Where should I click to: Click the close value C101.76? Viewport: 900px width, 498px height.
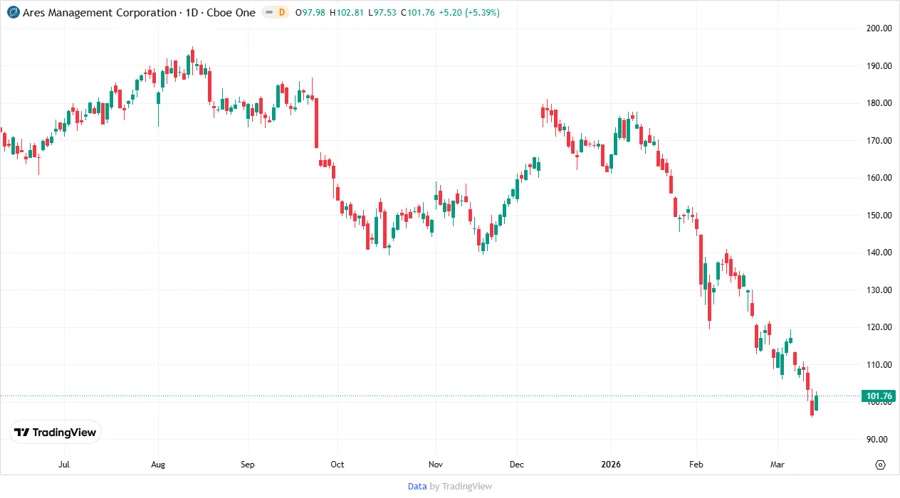click(417, 12)
